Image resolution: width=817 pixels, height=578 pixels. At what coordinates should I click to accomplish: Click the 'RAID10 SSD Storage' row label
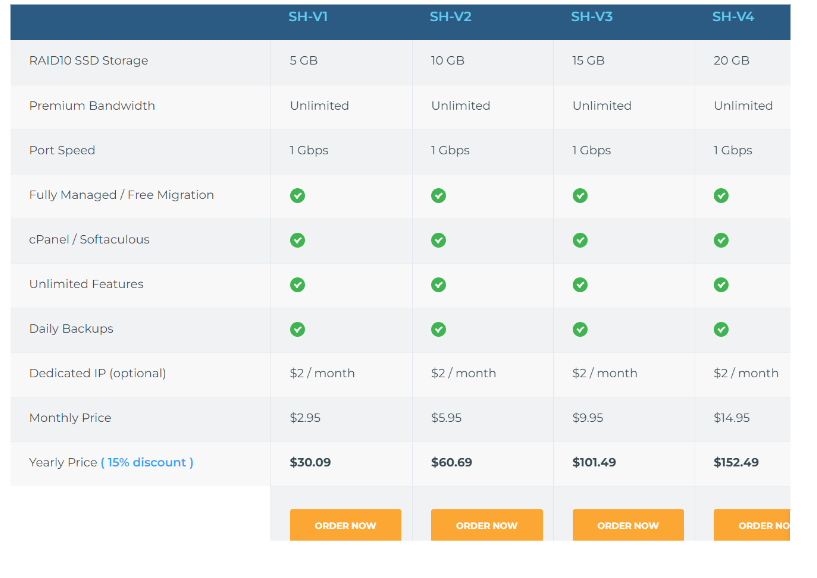coord(89,60)
